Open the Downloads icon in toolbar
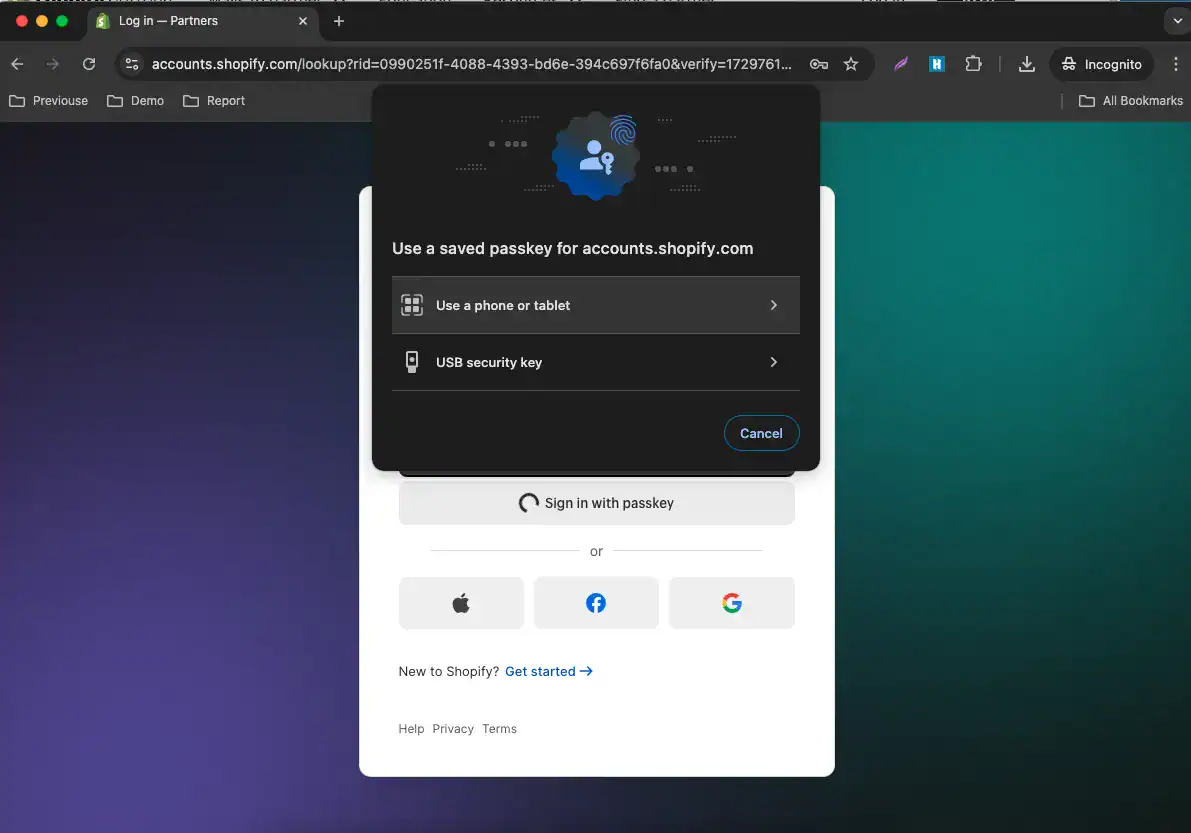The height and width of the screenshot is (833, 1191). 1026,65
